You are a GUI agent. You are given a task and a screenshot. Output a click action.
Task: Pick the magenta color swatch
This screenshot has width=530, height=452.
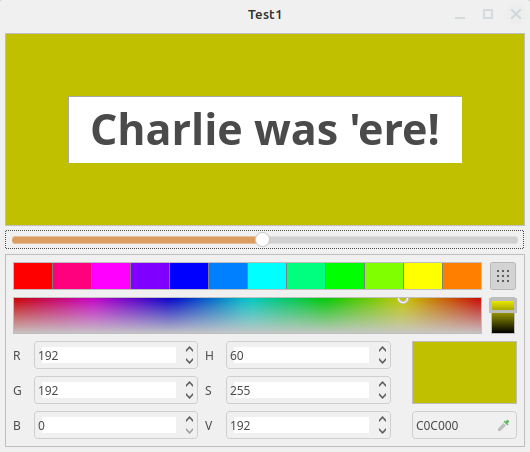(111, 276)
